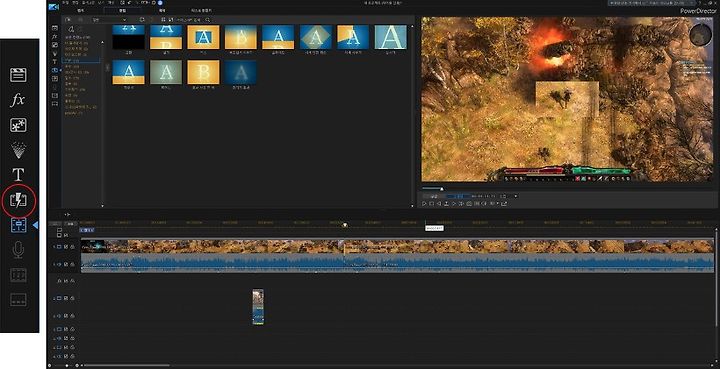Viewport: 720px width, 369px height.
Task: Switch to the Produce mode tab
Action: tap(162, 10)
